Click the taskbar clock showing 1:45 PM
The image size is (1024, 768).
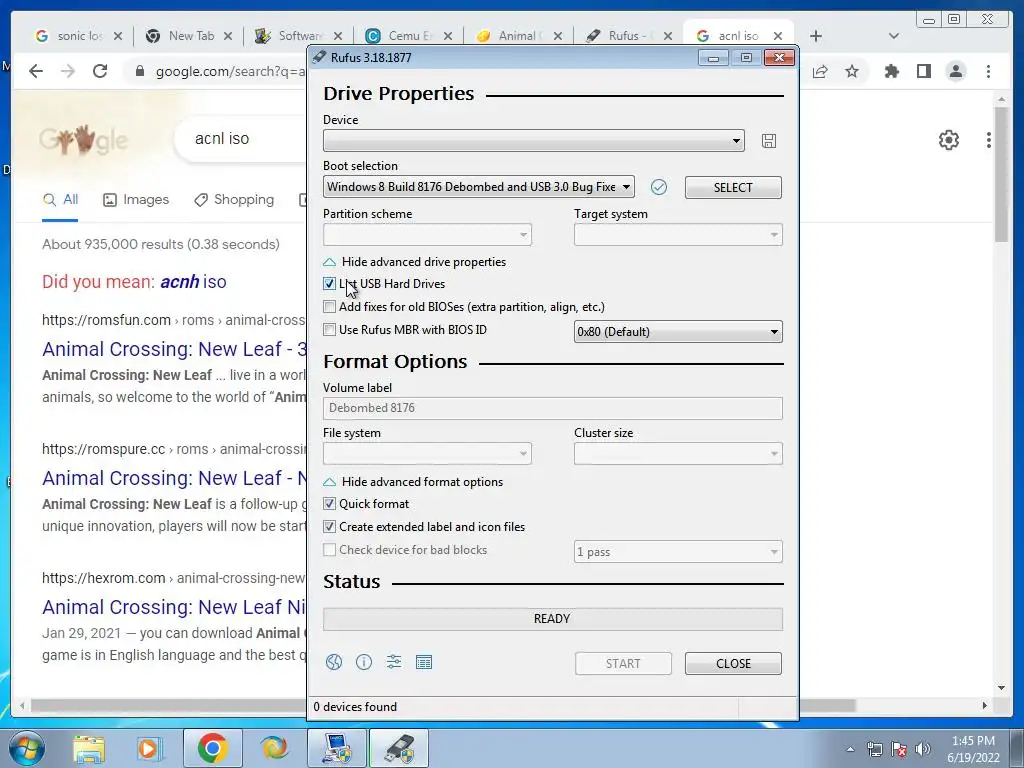click(x=973, y=749)
